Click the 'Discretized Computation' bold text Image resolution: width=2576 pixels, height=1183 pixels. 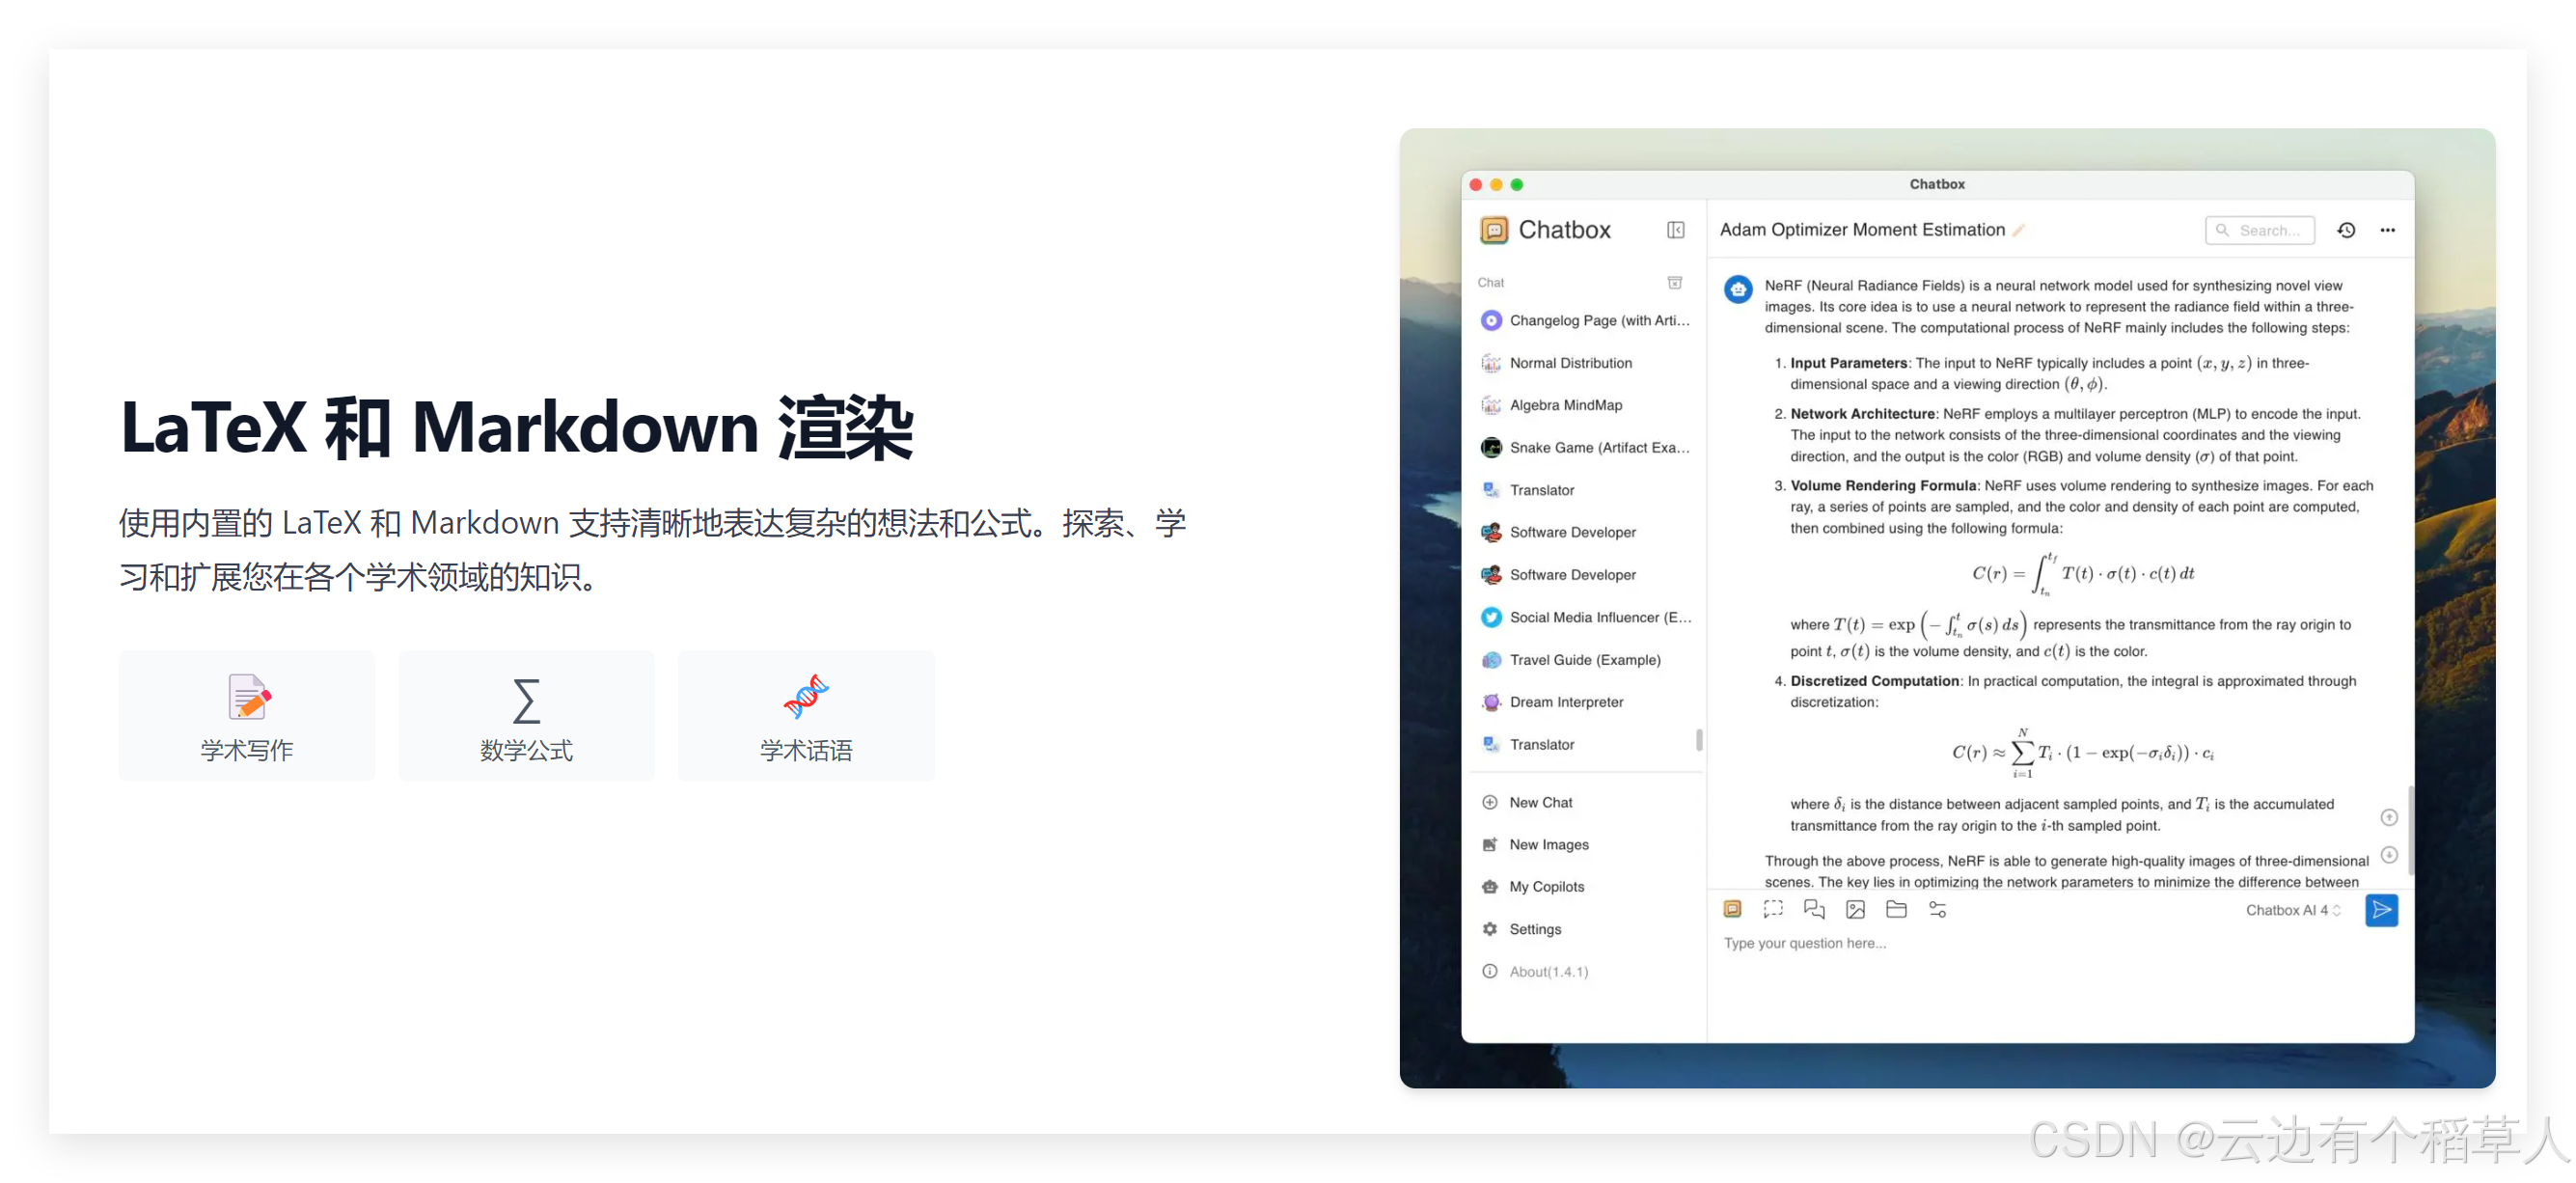click(1874, 681)
